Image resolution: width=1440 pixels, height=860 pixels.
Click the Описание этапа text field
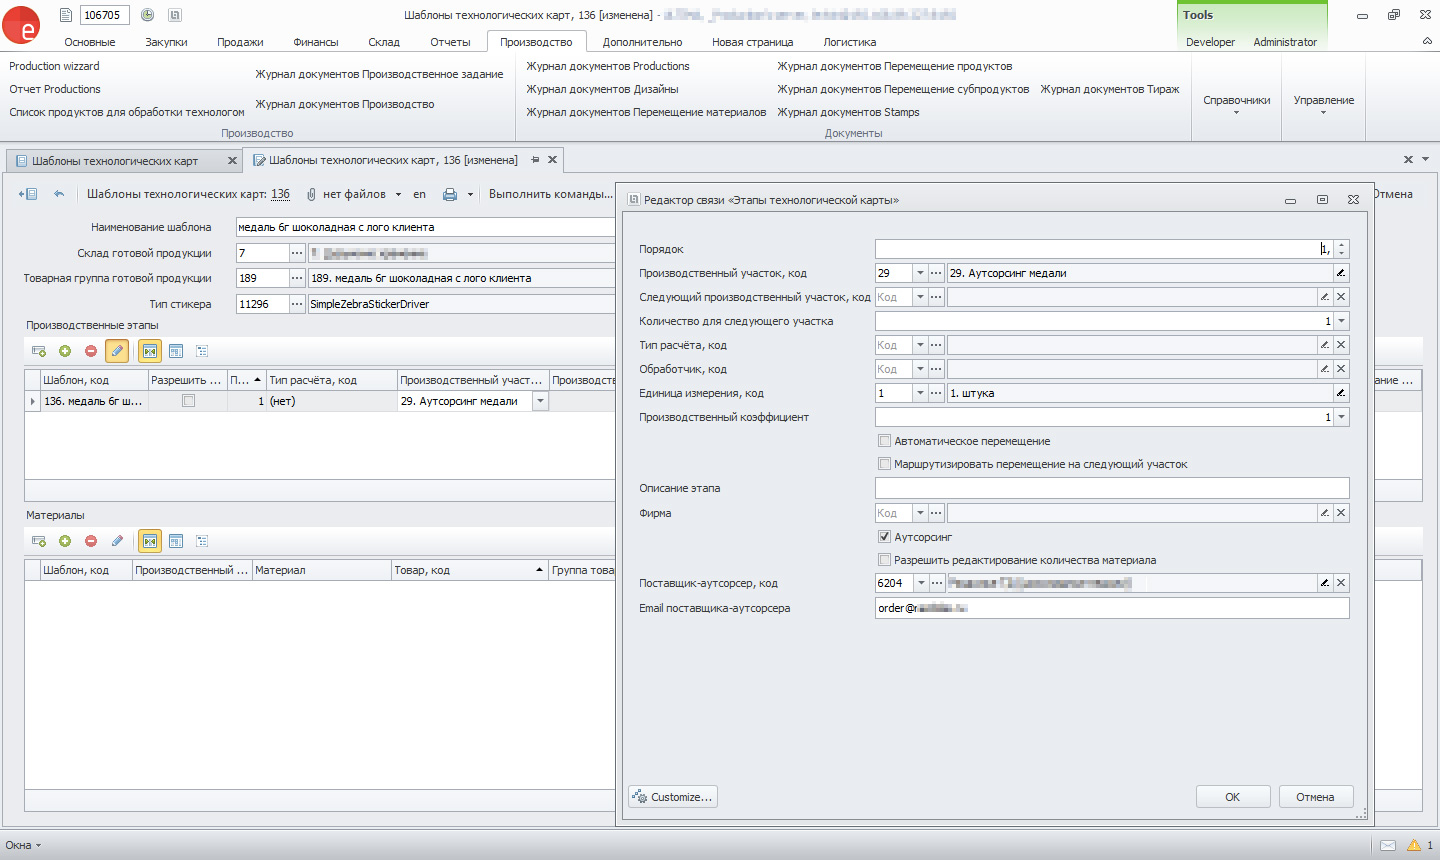click(1111, 488)
